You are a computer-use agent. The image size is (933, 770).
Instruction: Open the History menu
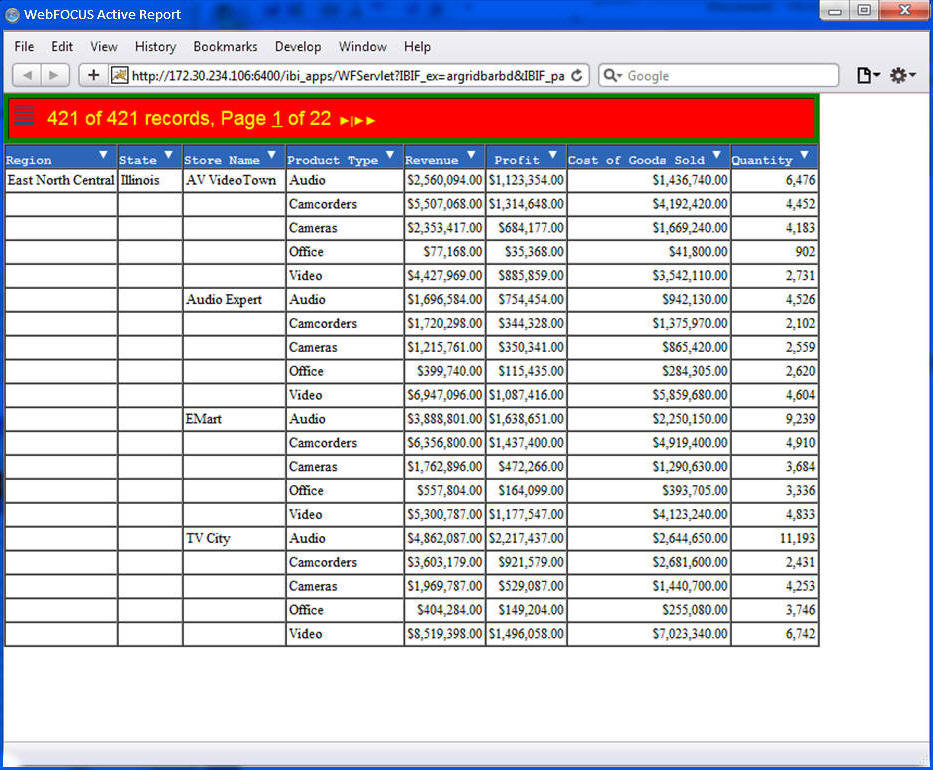pos(155,46)
